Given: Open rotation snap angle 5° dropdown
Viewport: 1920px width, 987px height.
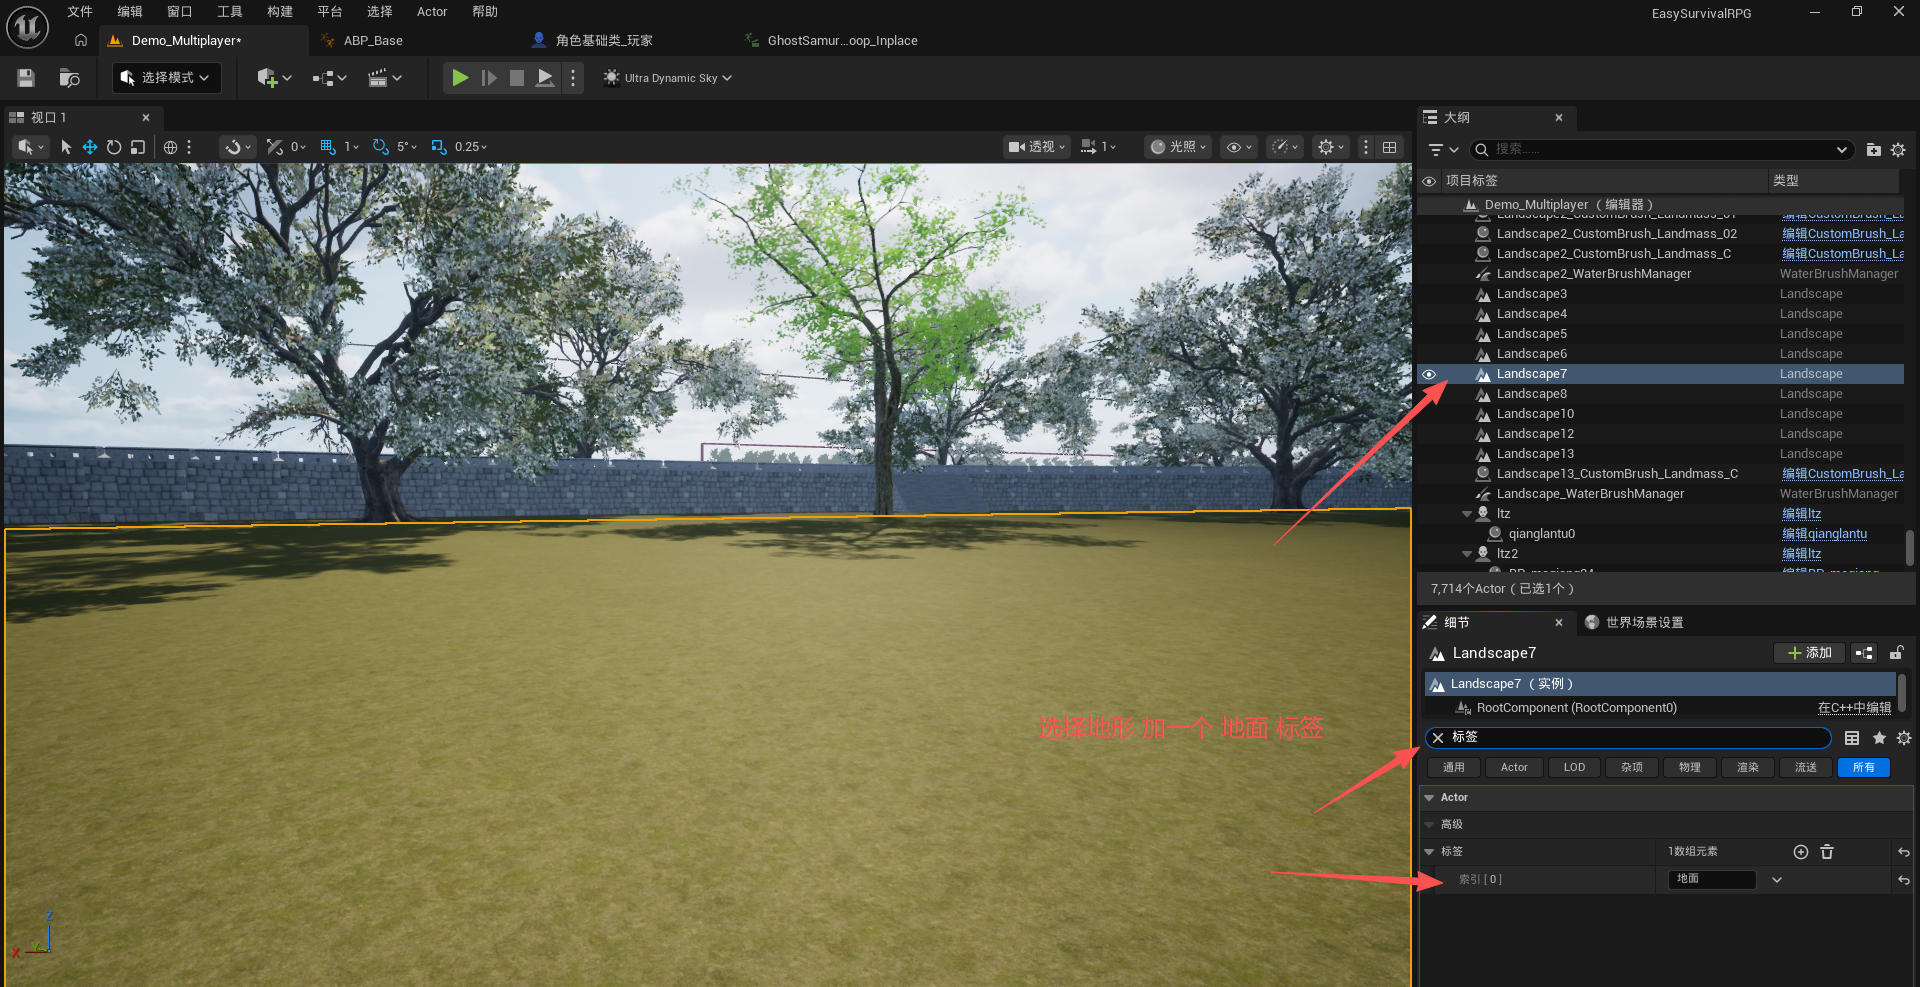Looking at the screenshot, I should tap(407, 147).
